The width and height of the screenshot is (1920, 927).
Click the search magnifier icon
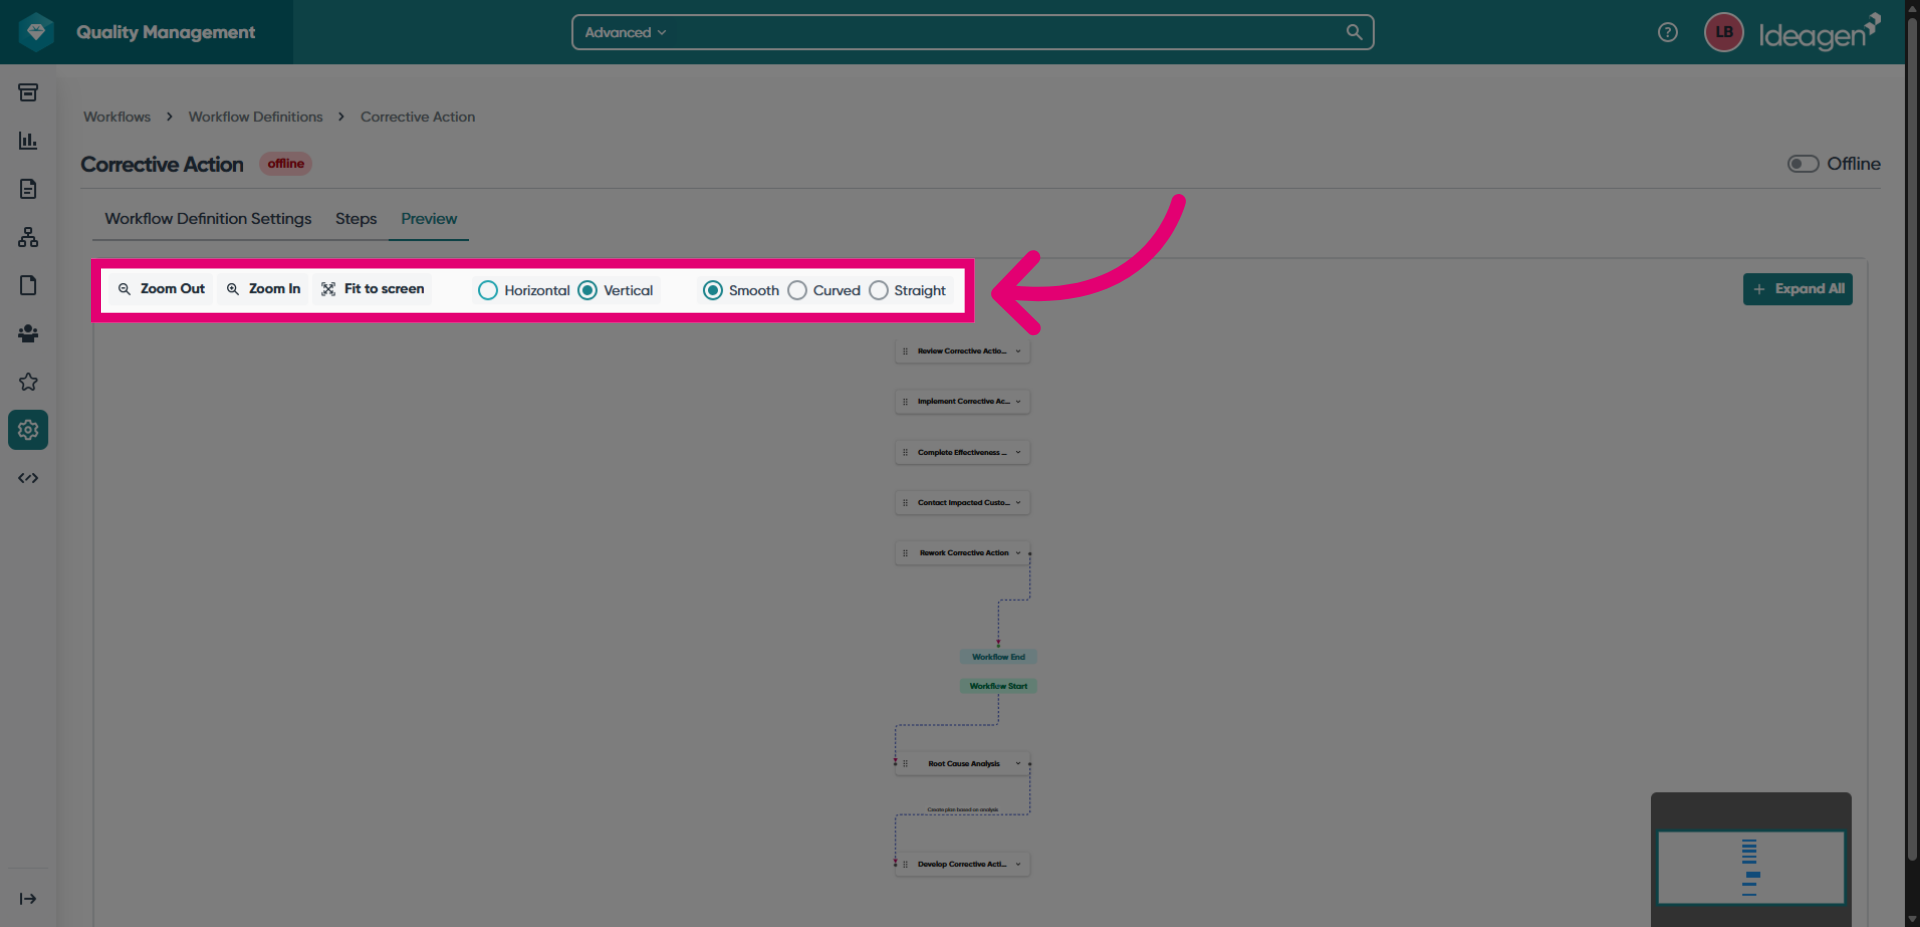(1354, 32)
